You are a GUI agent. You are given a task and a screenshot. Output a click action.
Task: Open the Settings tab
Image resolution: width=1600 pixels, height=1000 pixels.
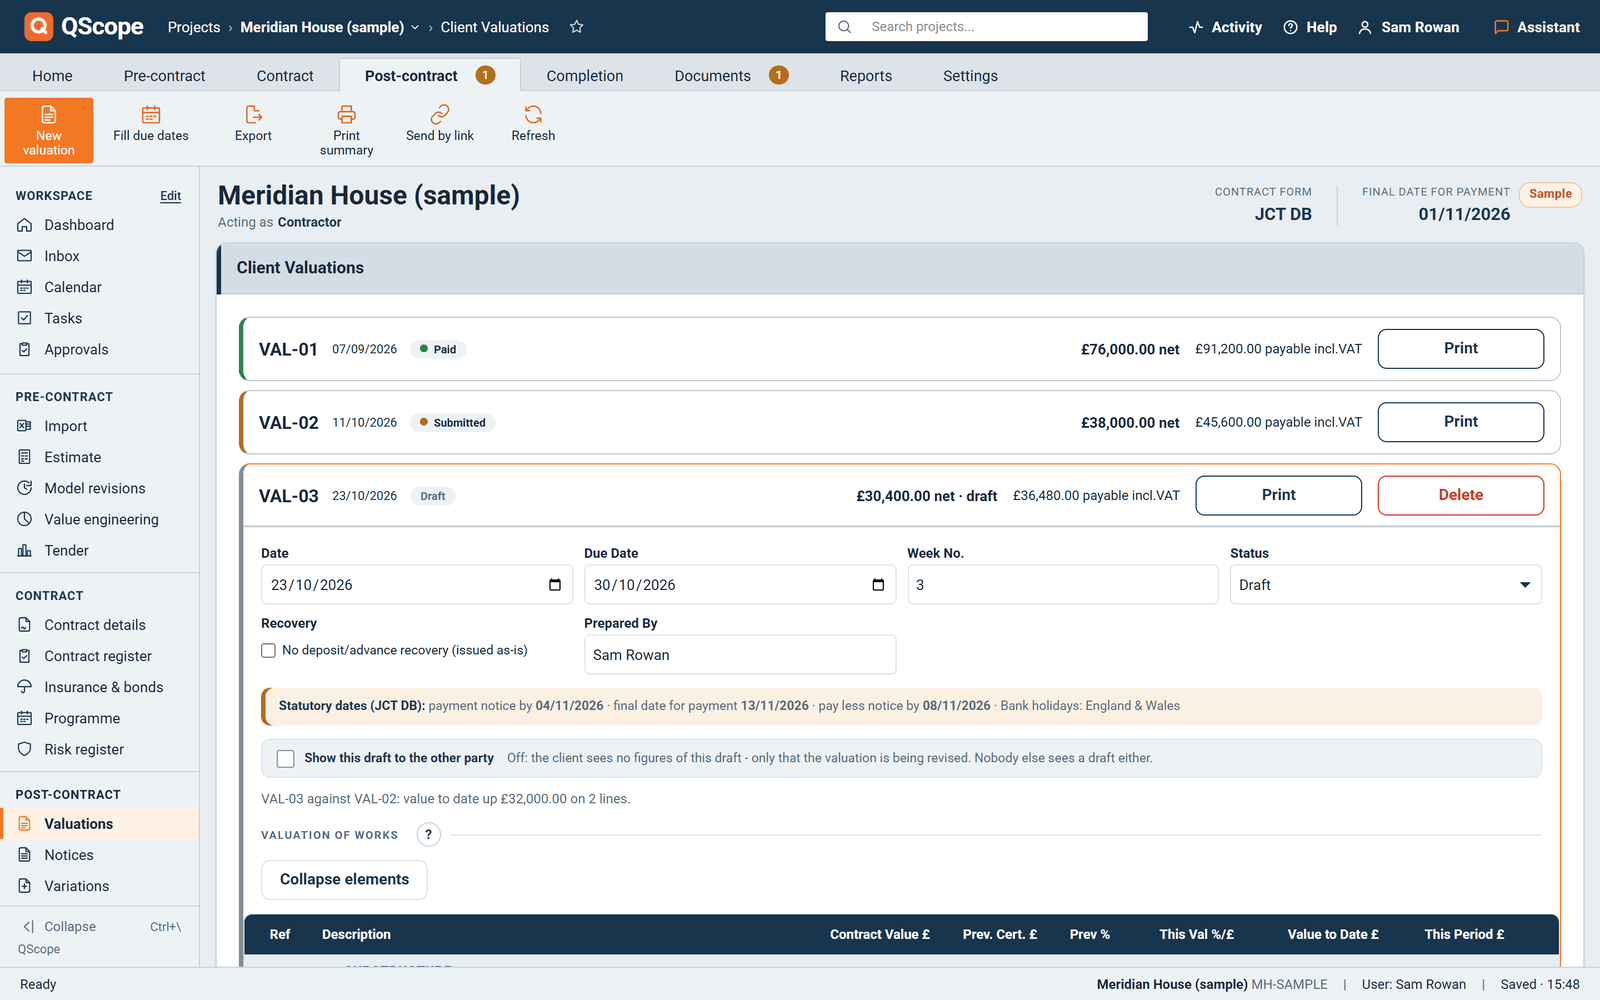tap(970, 76)
